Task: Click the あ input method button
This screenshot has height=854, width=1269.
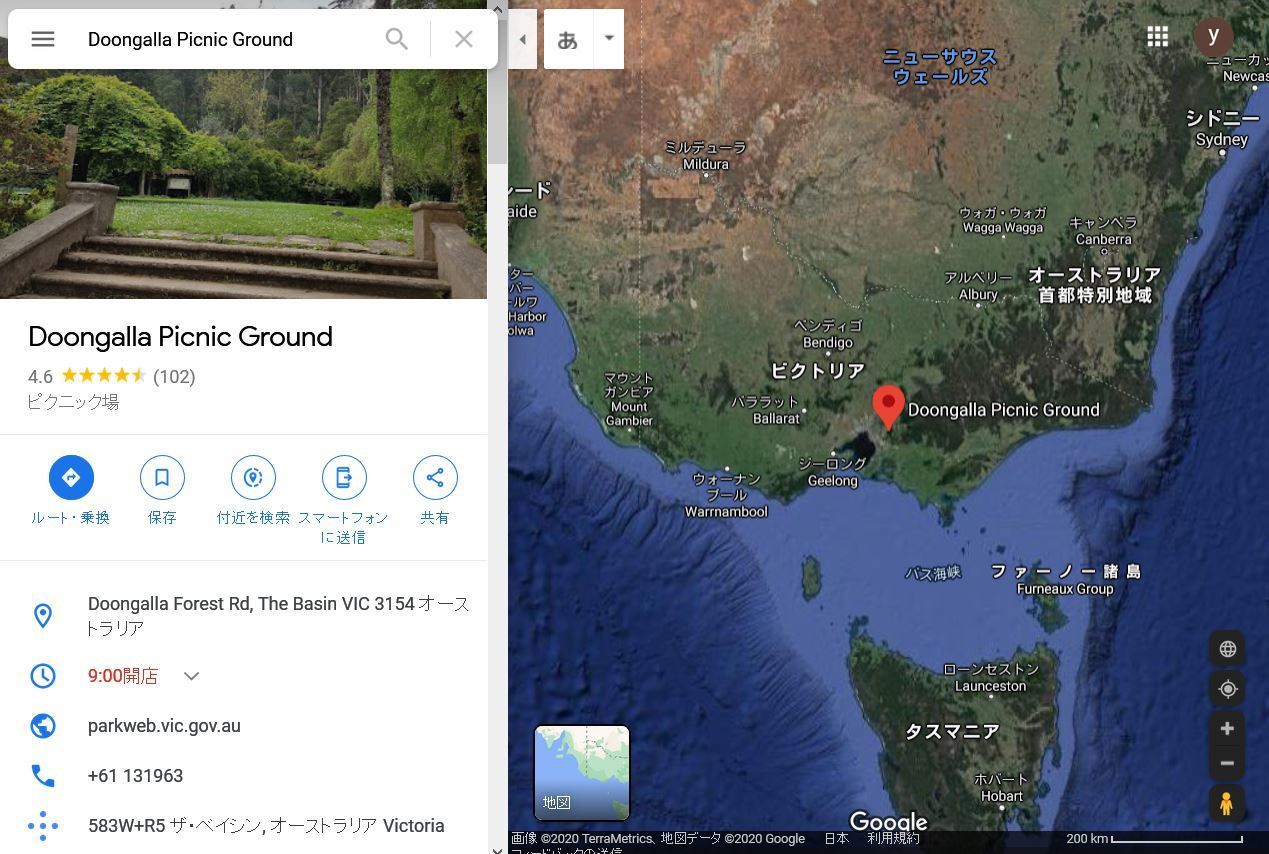Action: tap(568, 39)
